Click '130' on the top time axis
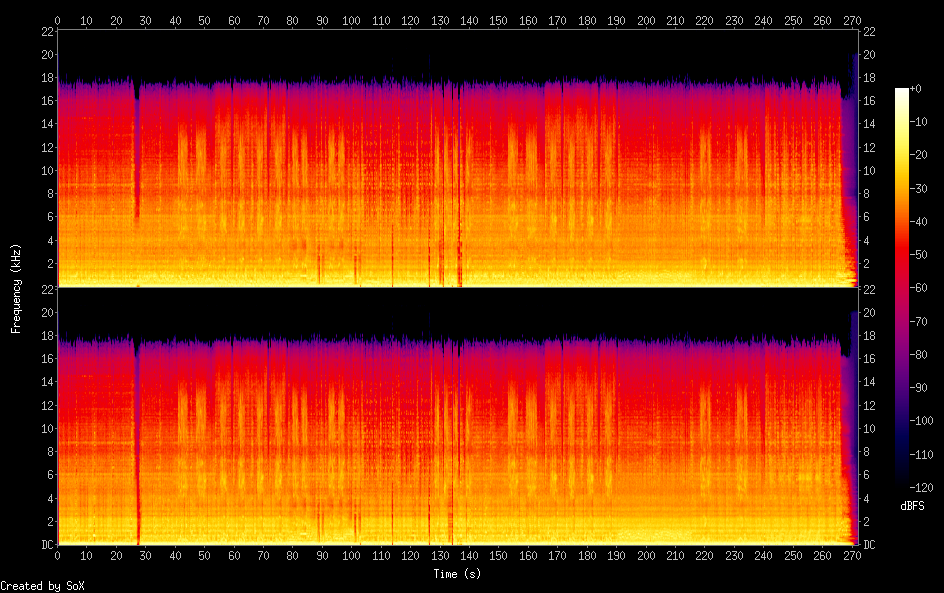This screenshot has height=593, width=944. 440,20
